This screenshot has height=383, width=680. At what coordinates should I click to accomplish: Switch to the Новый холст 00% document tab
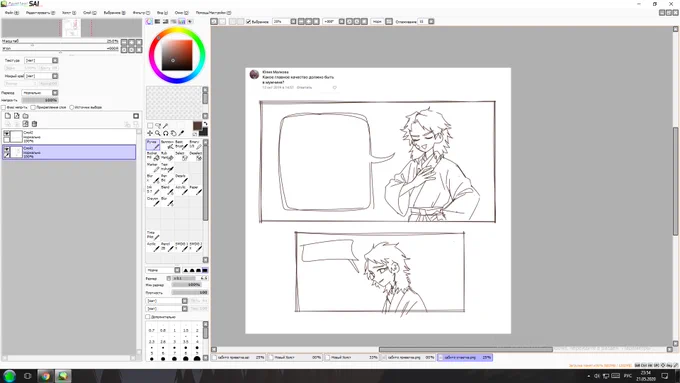[x=295, y=357]
